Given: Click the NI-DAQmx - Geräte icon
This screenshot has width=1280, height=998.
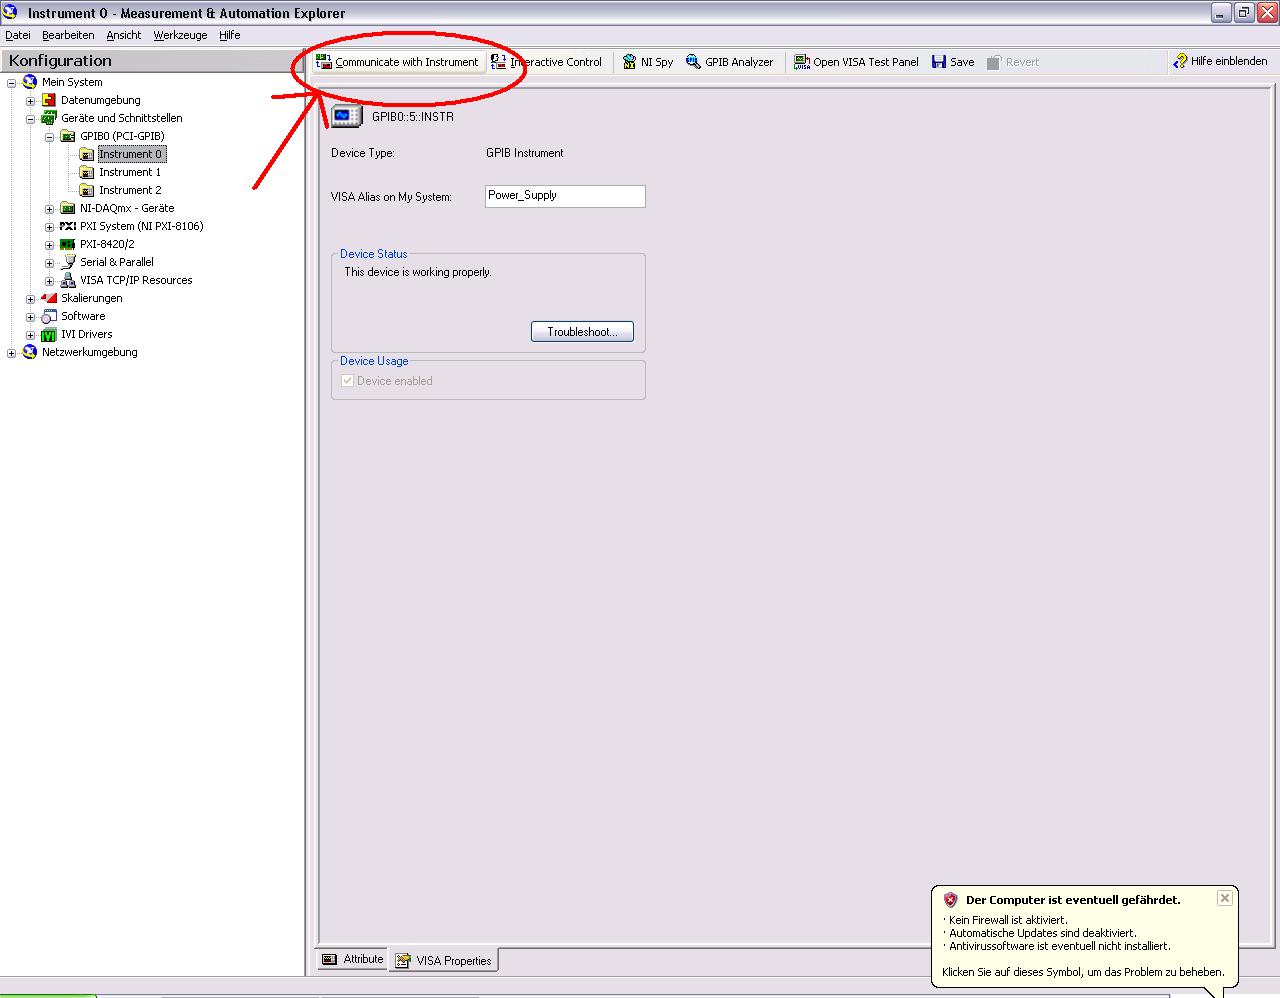Looking at the screenshot, I should (68, 208).
